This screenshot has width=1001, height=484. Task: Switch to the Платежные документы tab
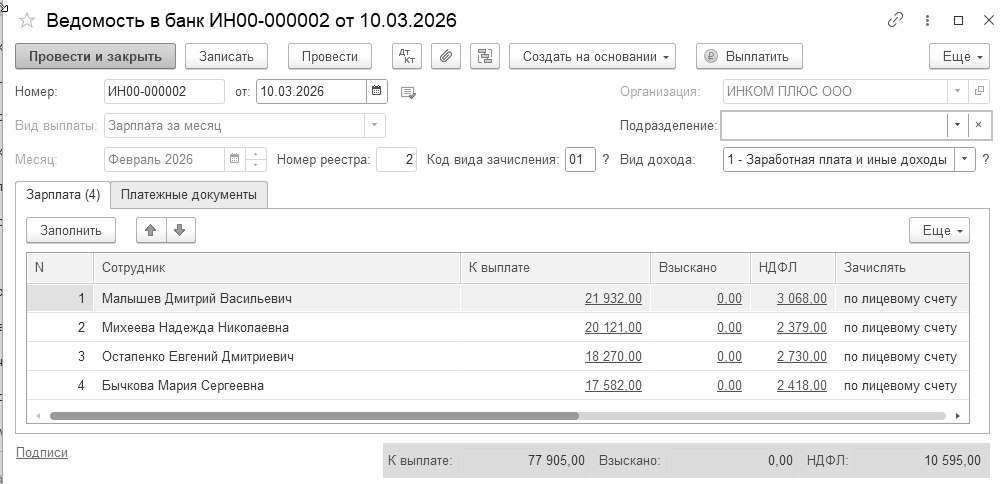pyautogui.click(x=189, y=194)
